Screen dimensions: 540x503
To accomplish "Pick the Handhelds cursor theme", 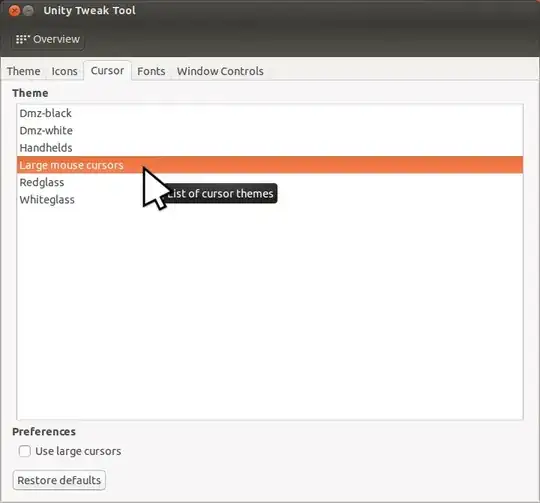I will (x=270, y=148).
